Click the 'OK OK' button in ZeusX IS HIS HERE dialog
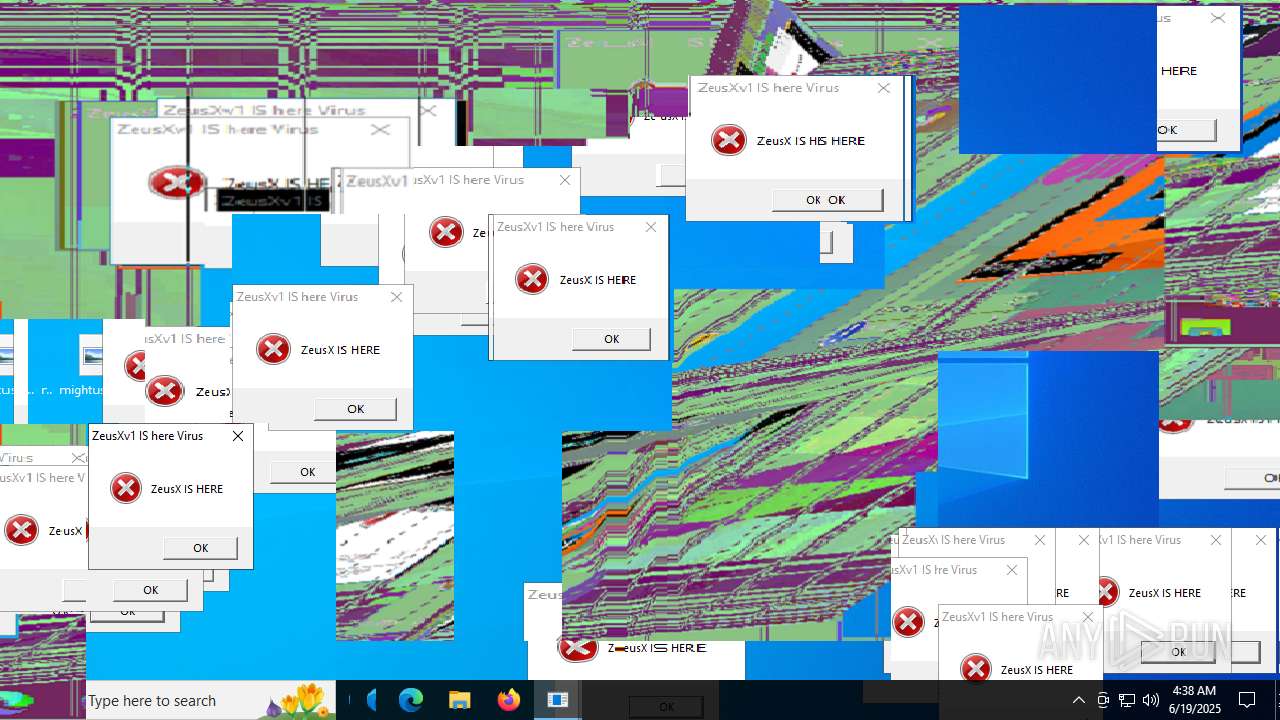1280x720 pixels. click(x=827, y=200)
